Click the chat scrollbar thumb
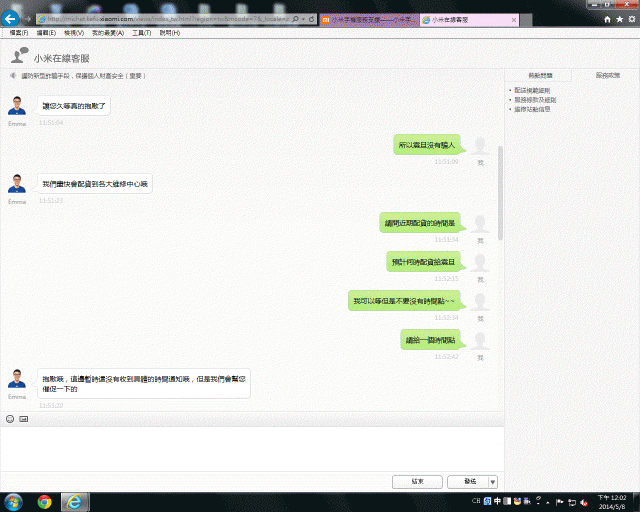Image resolution: width=640 pixels, height=512 pixels. 500,193
